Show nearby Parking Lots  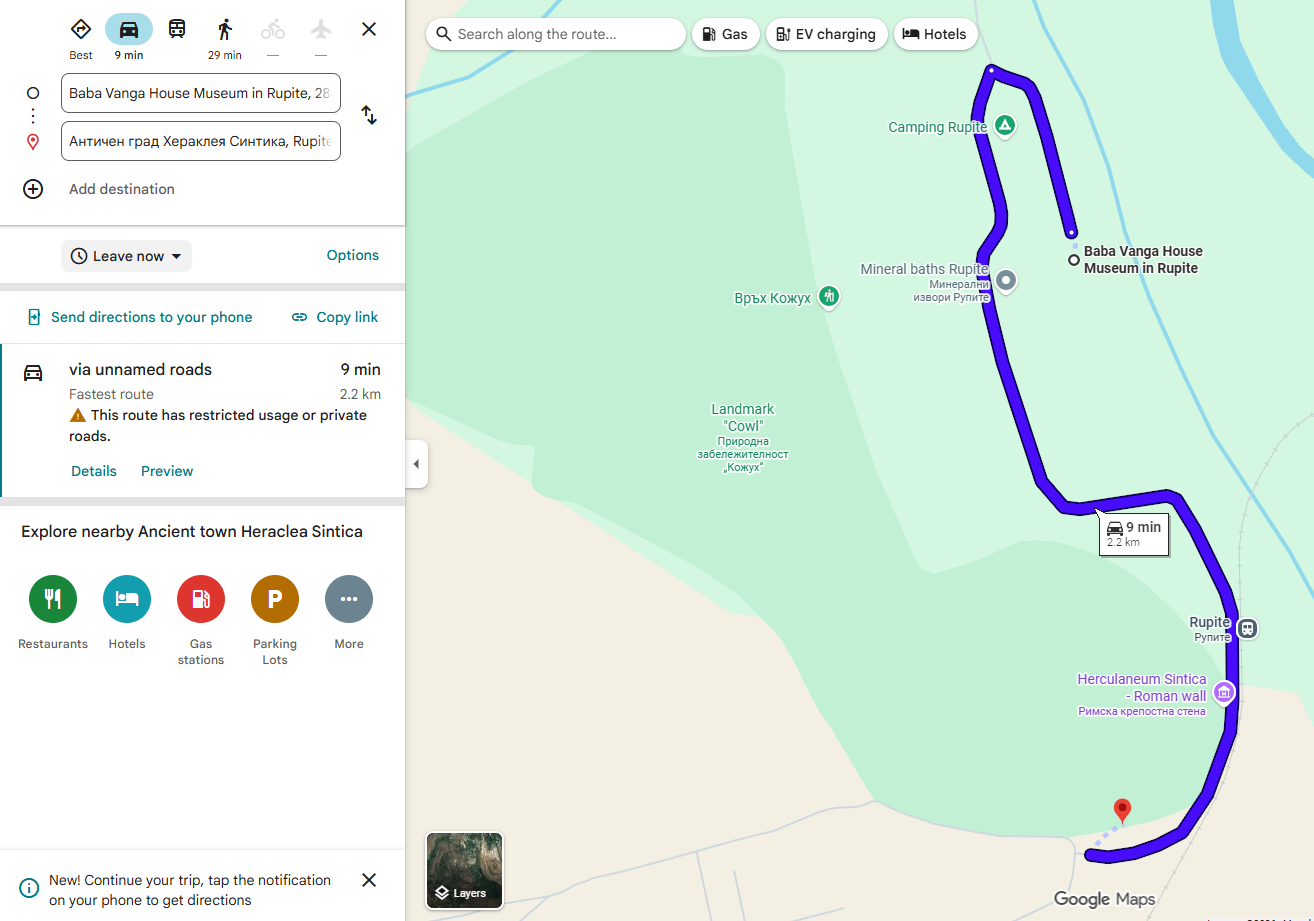tap(275, 600)
